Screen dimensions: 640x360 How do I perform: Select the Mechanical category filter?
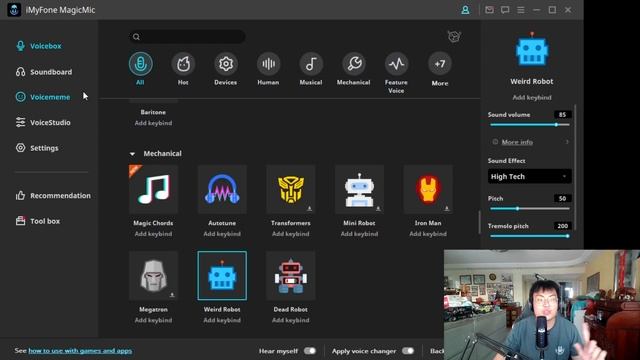[353, 64]
